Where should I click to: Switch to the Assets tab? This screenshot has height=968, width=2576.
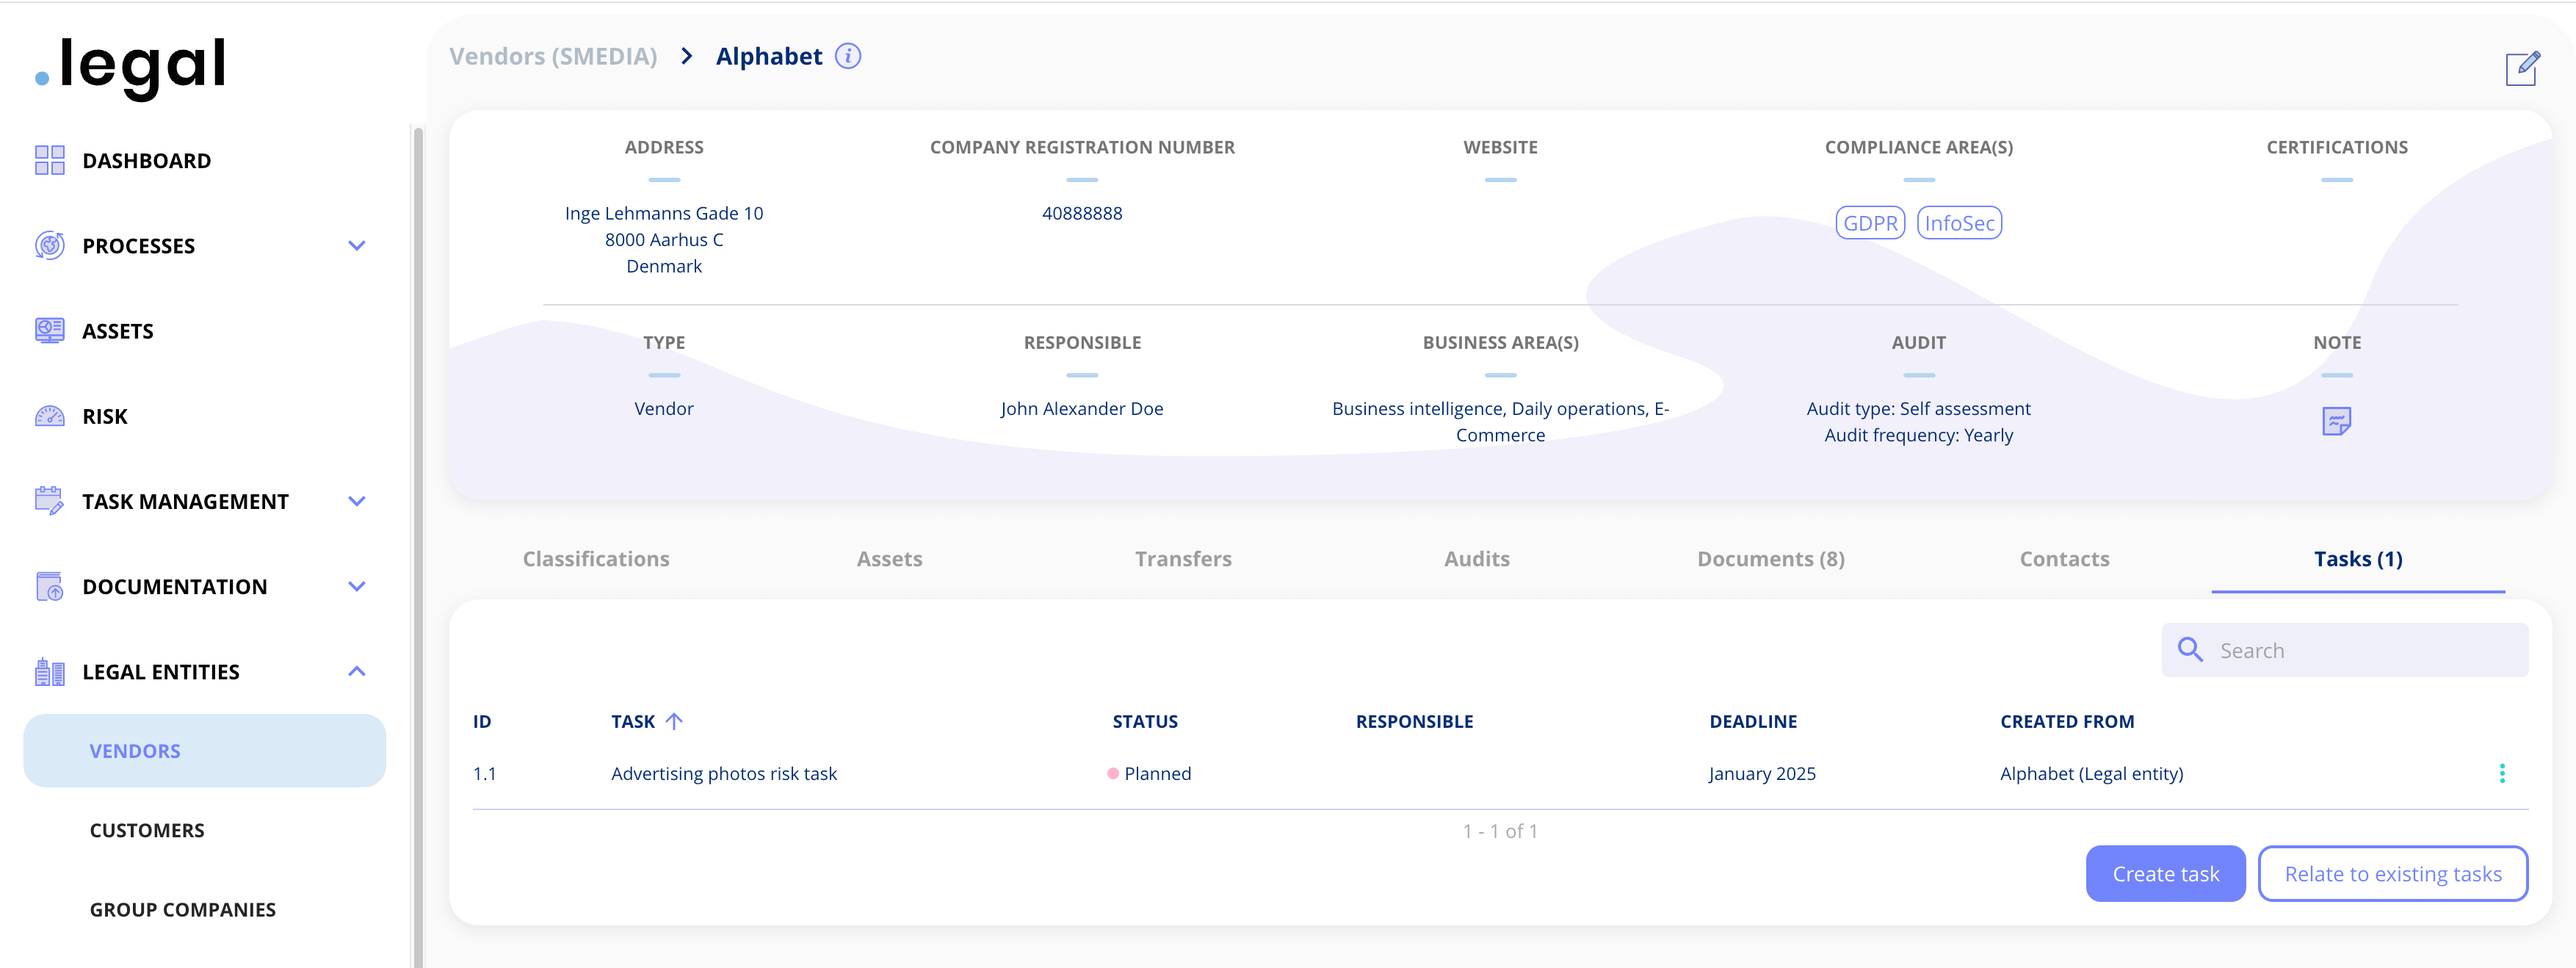(x=889, y=559)
